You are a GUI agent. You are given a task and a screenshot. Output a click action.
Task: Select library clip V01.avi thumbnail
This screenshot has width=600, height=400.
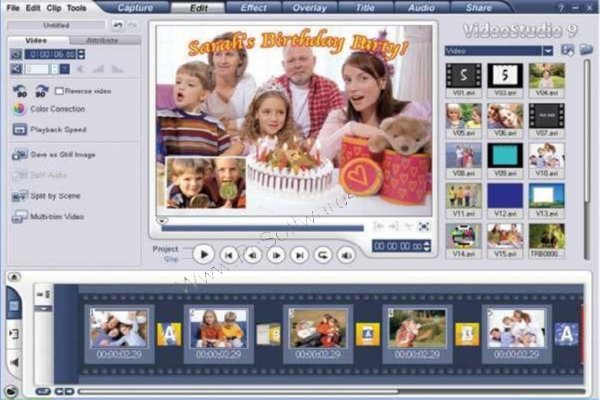click(x=464, y=76)
